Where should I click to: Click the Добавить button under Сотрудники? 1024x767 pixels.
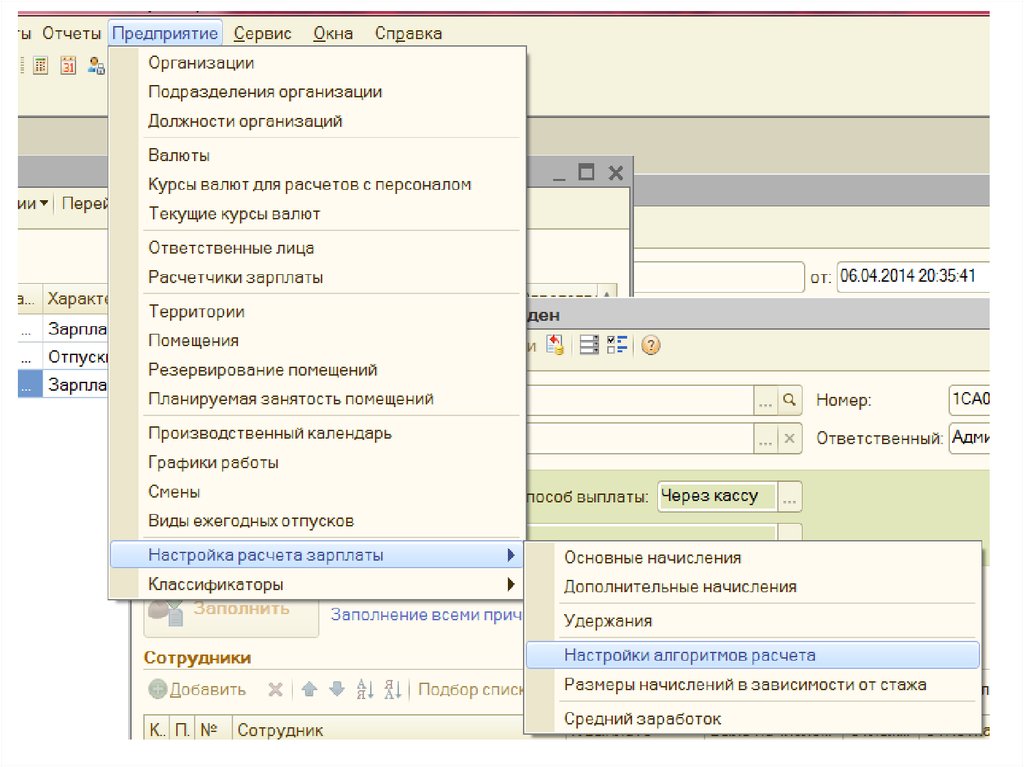(198, 689)
